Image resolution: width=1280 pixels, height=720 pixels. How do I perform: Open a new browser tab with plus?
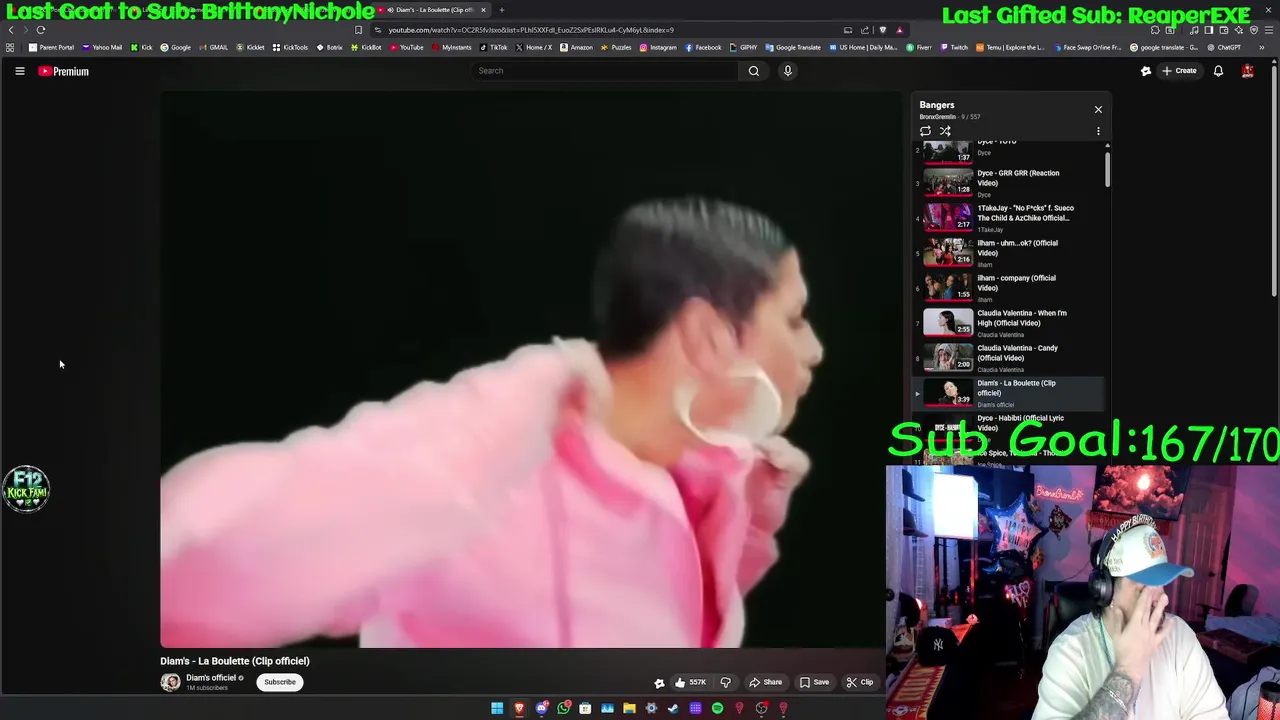pyautogui.click(x=502, y=10)
